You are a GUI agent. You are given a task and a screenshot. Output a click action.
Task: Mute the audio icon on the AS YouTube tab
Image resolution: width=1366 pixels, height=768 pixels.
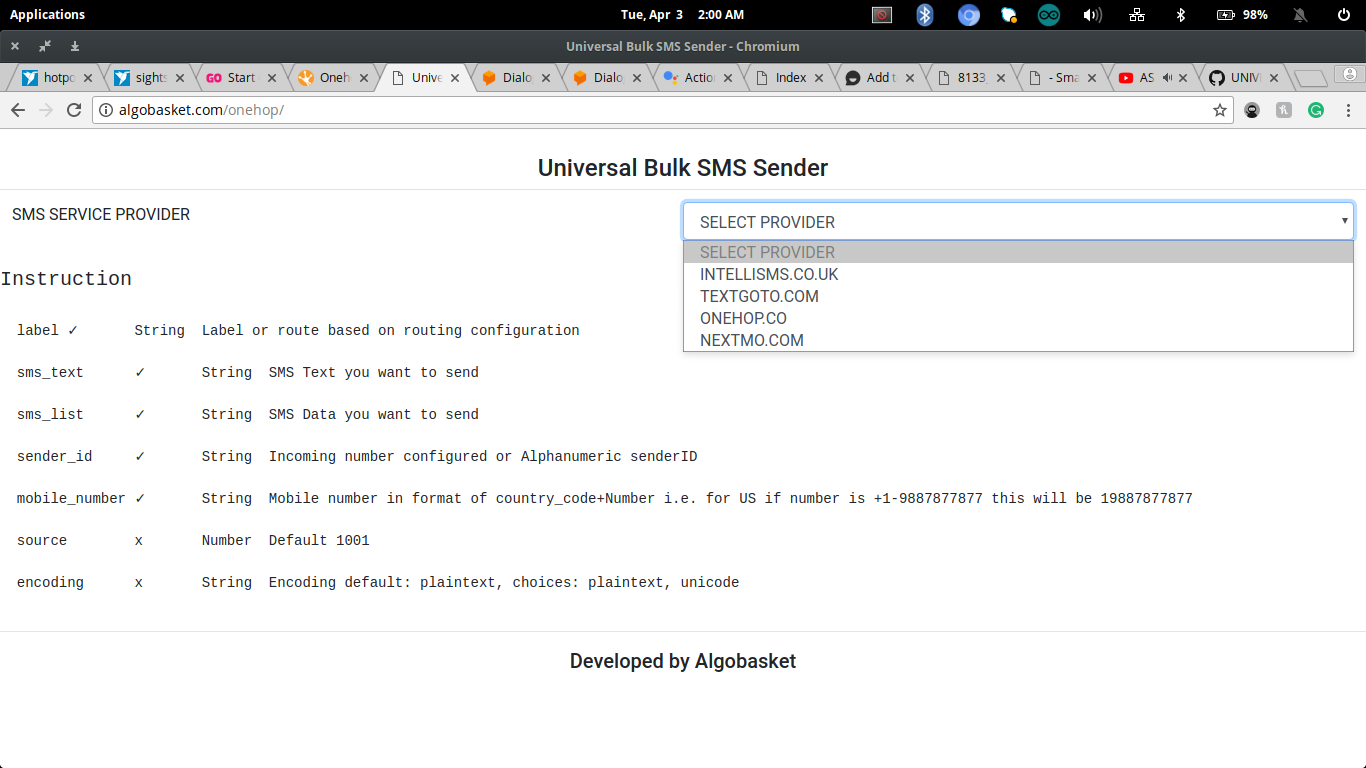tap(1167, 77)
